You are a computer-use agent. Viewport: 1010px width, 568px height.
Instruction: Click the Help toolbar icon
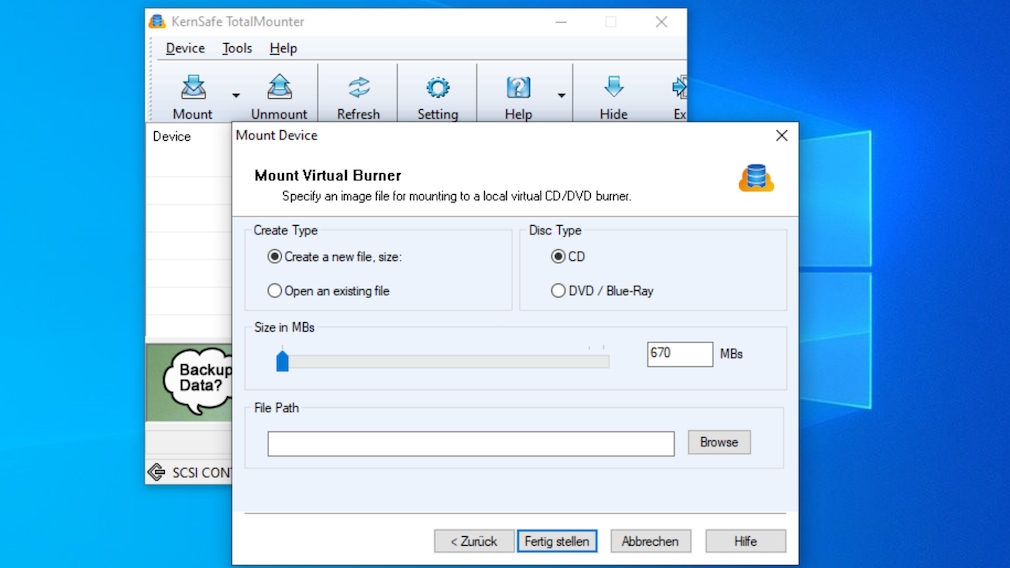[x=518, y=88]
